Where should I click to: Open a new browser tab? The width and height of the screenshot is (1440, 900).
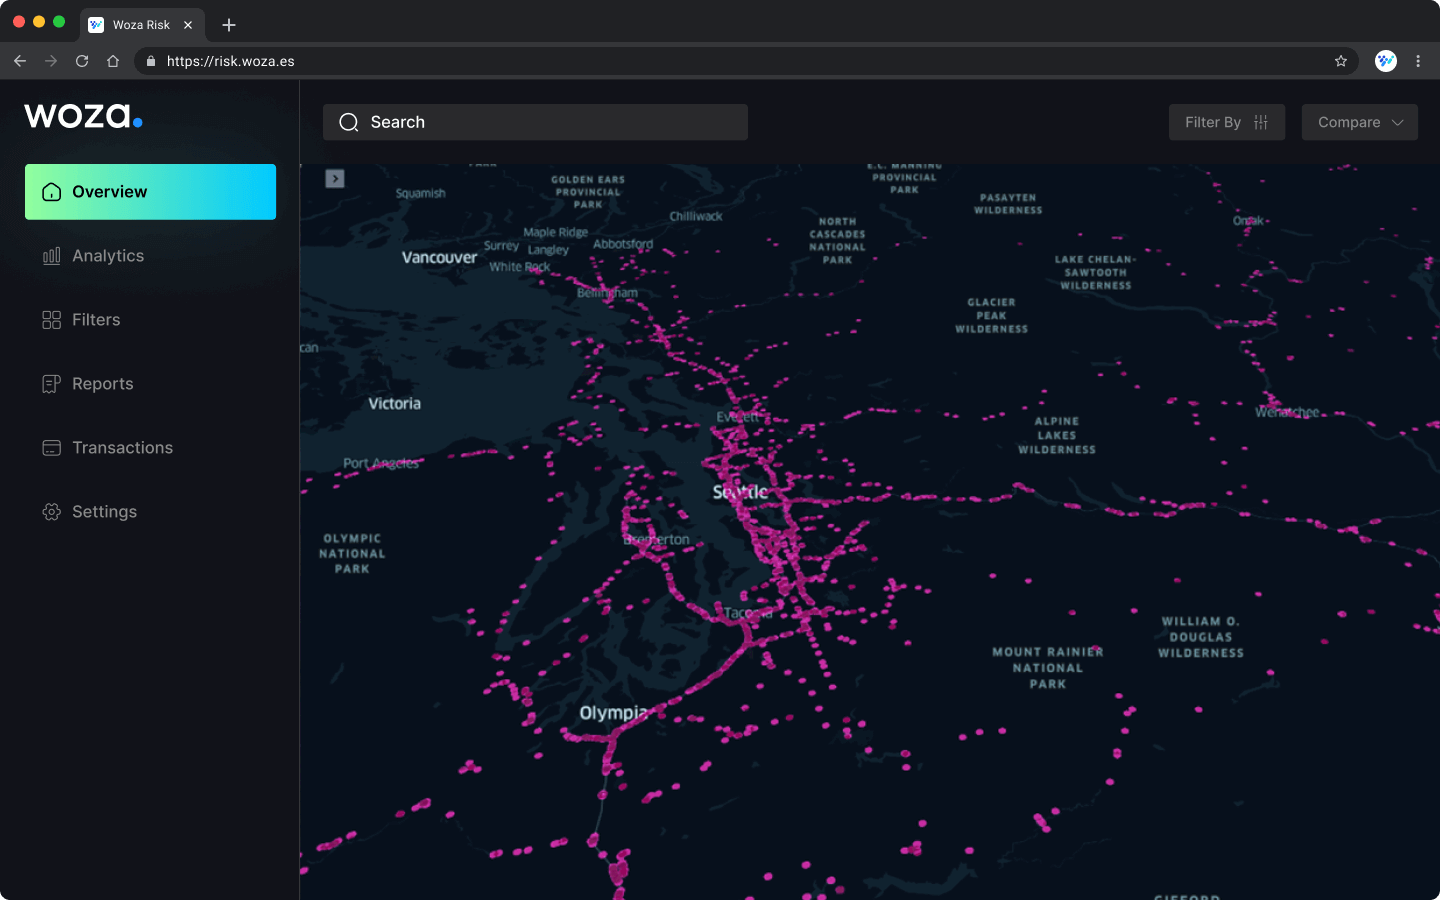point(229,25)
